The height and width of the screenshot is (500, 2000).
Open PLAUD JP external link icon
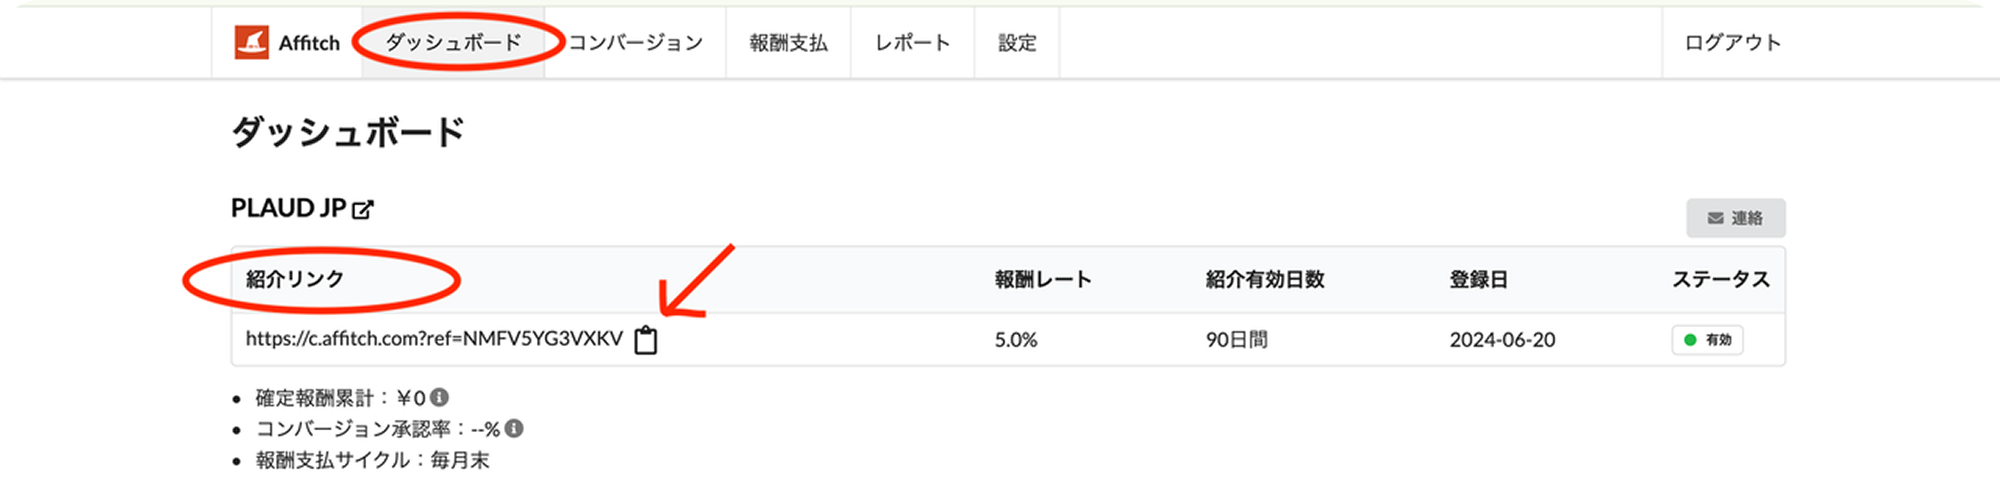[363, 209]
